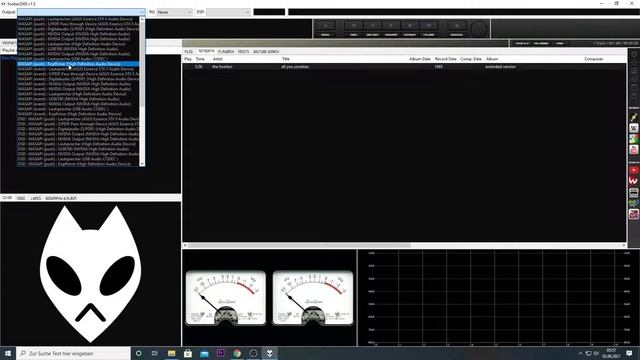640x360 pixels.
Task: Show the COVER tab
Action: click(x=7, y=198)
